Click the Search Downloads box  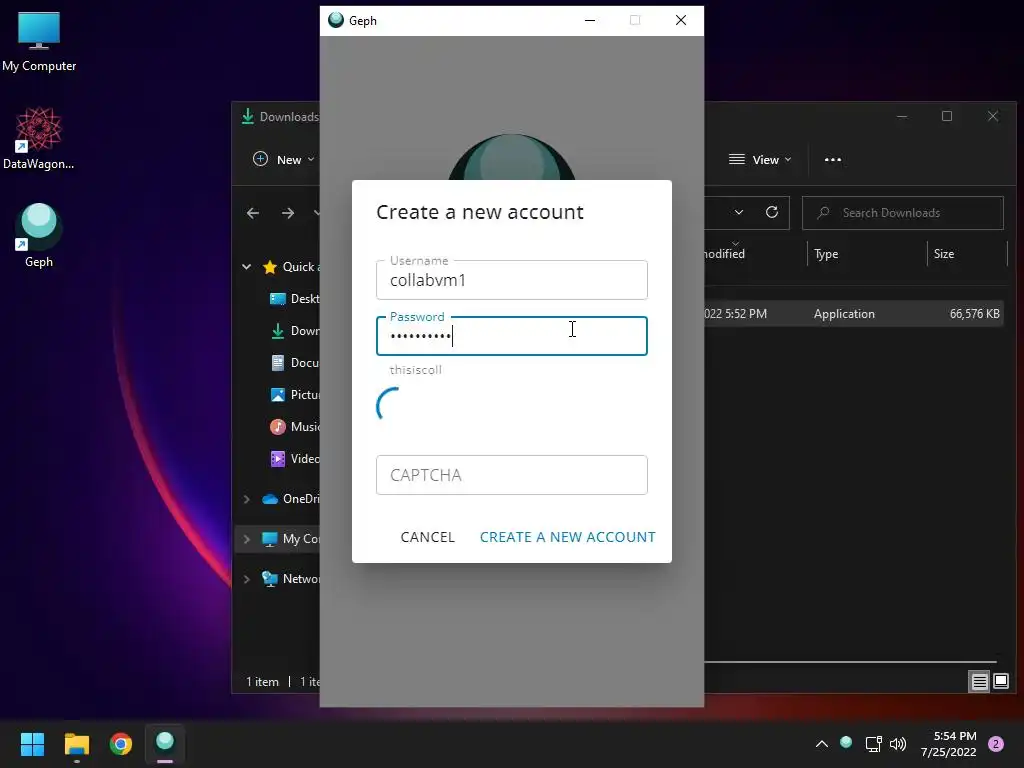pyautogui.click(x=903, y=213)
